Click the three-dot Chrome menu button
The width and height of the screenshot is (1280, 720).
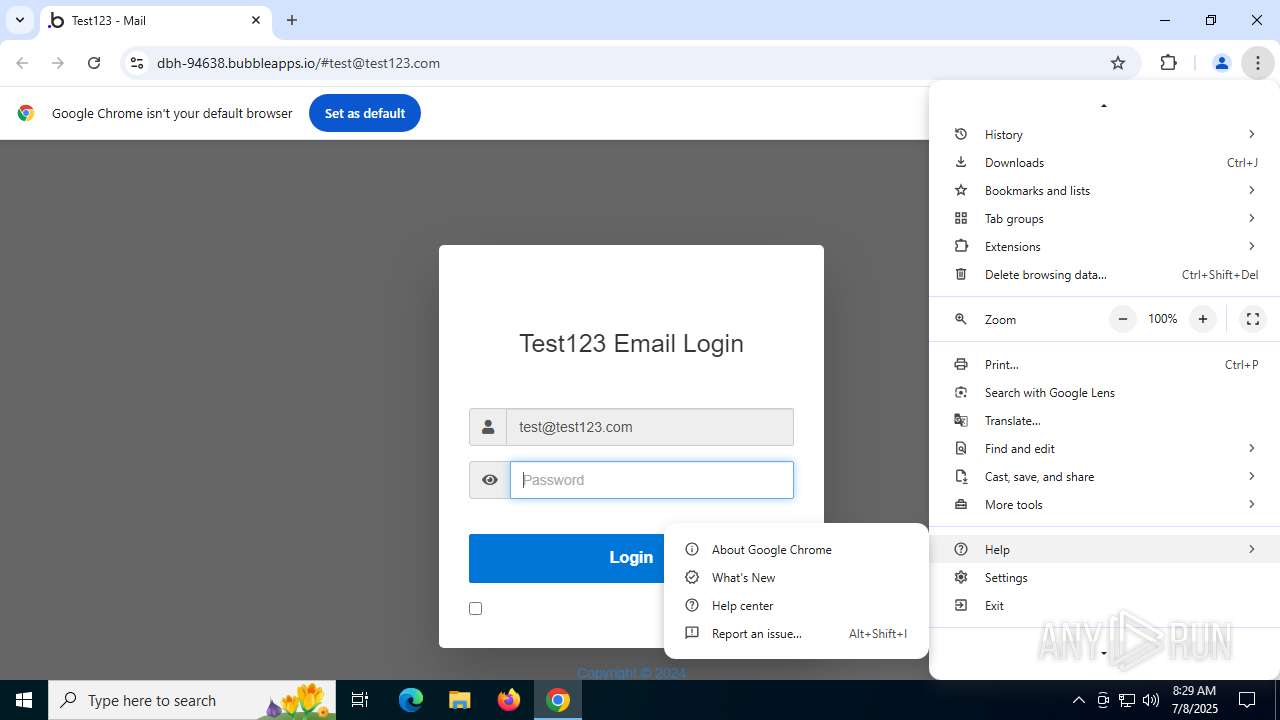[1257, 63]
